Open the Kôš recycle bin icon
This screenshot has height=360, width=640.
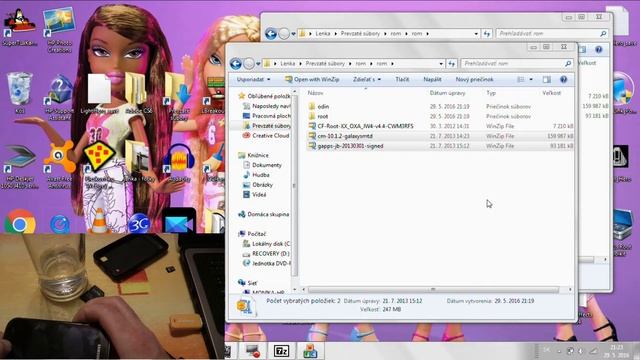click(x=19, y=93)
